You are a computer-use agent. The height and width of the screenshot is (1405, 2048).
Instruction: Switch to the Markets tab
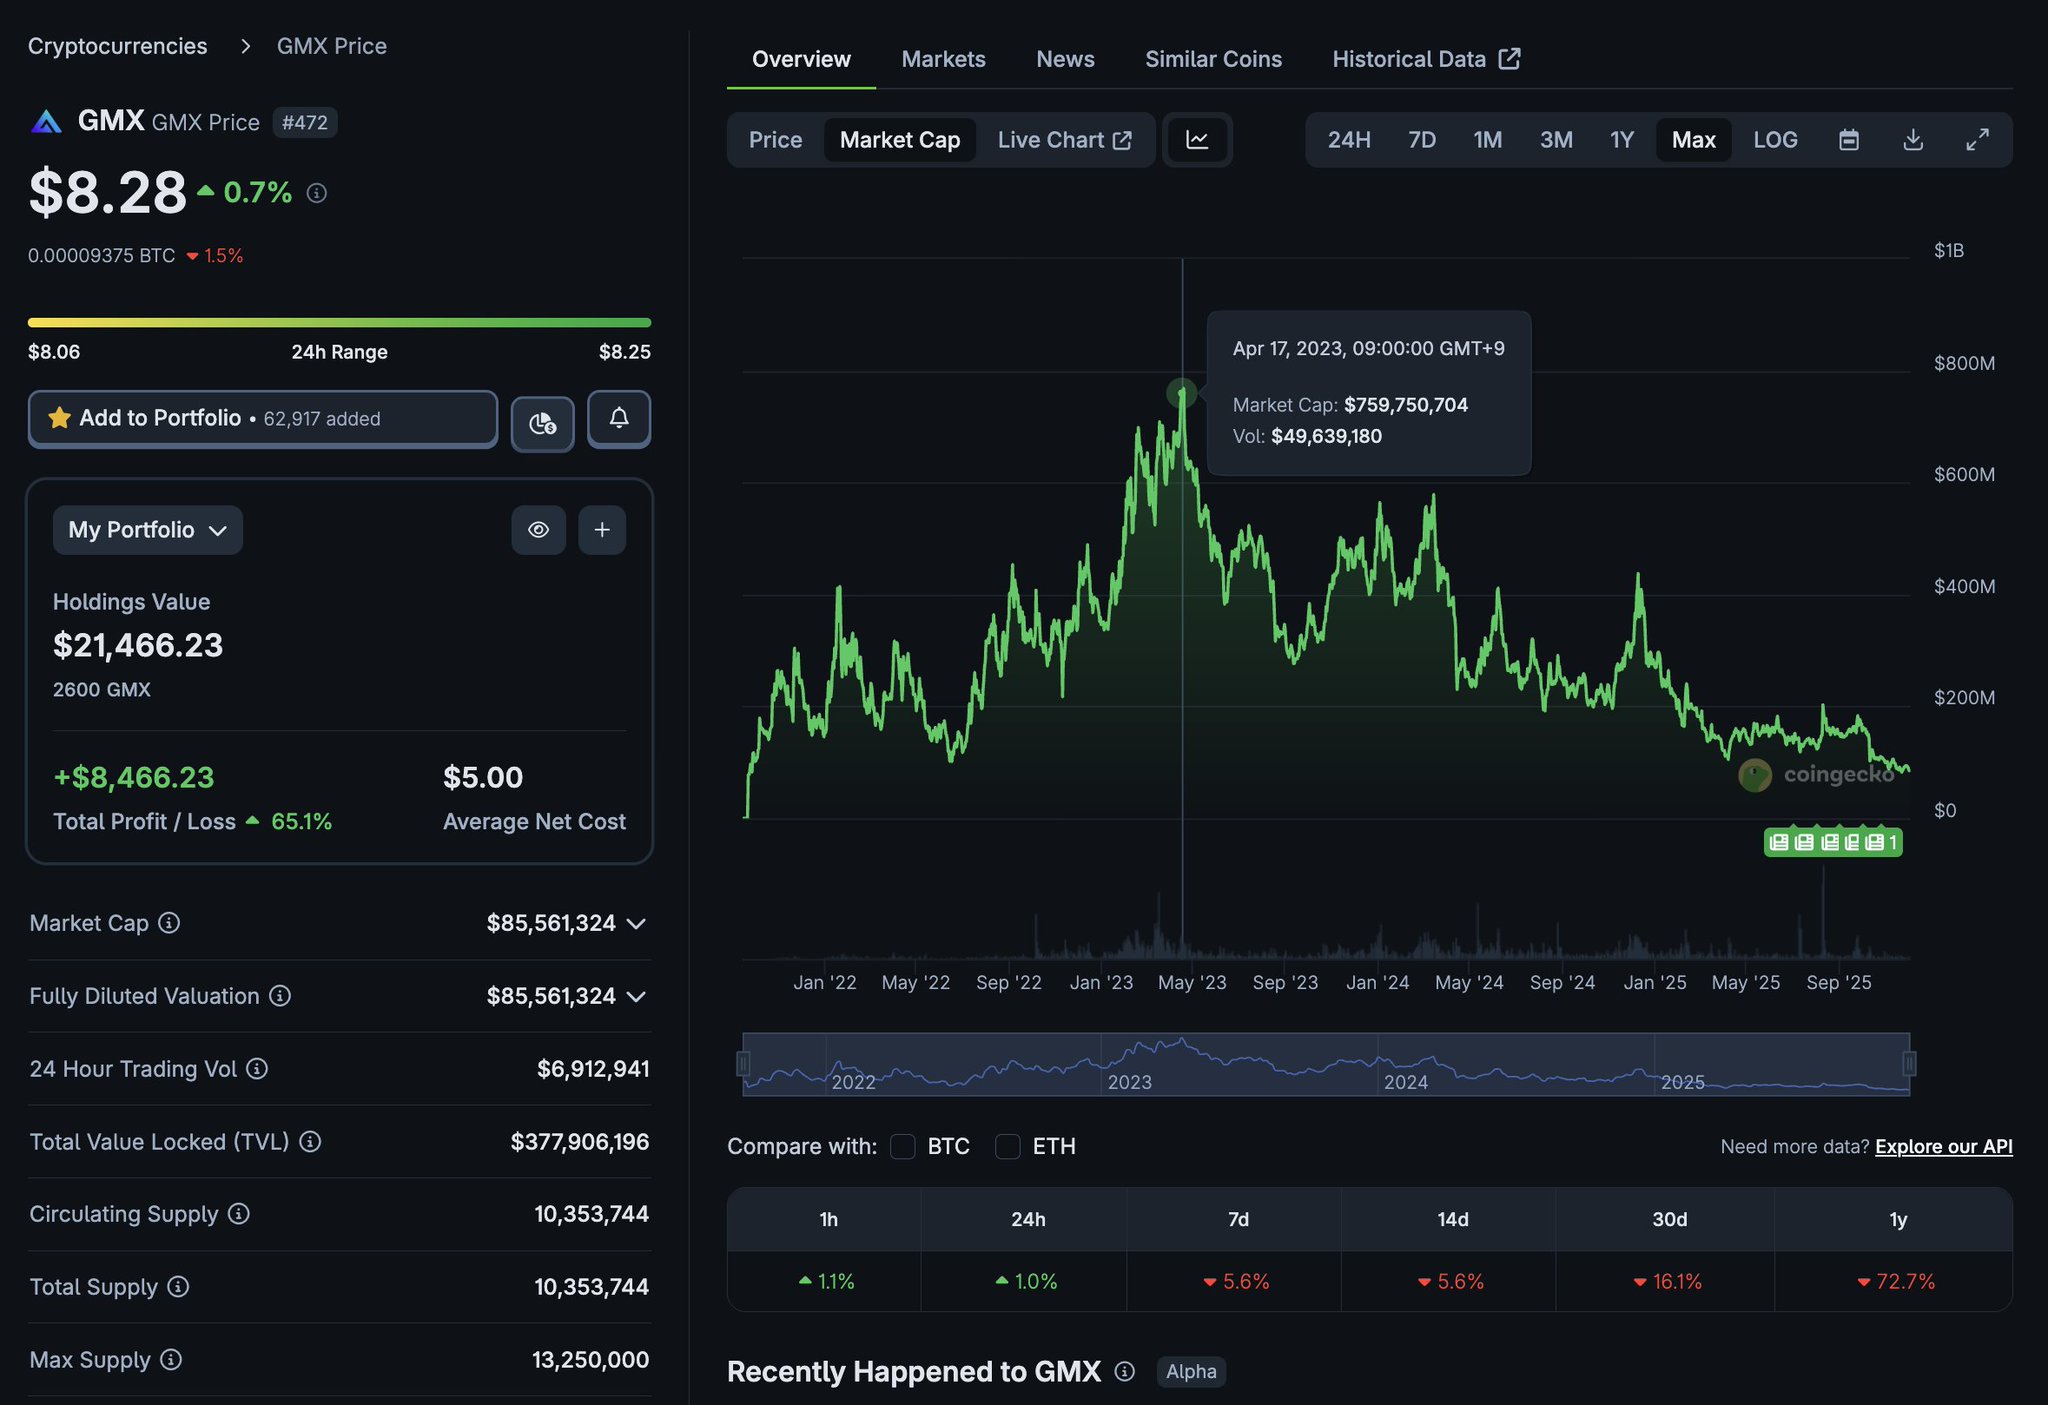click(943, 59)
